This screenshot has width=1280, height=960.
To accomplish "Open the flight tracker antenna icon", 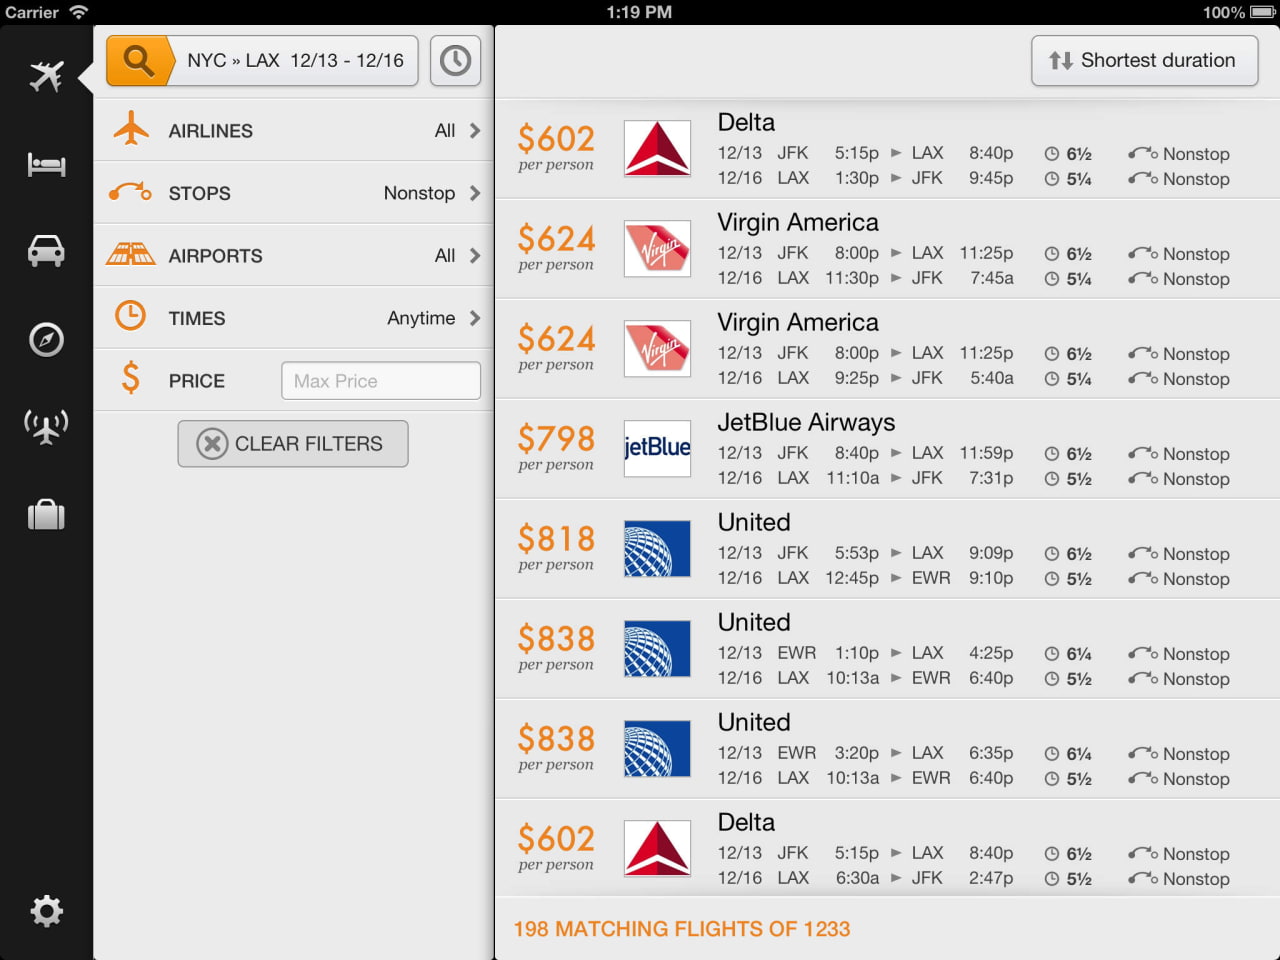I will 46,427.
